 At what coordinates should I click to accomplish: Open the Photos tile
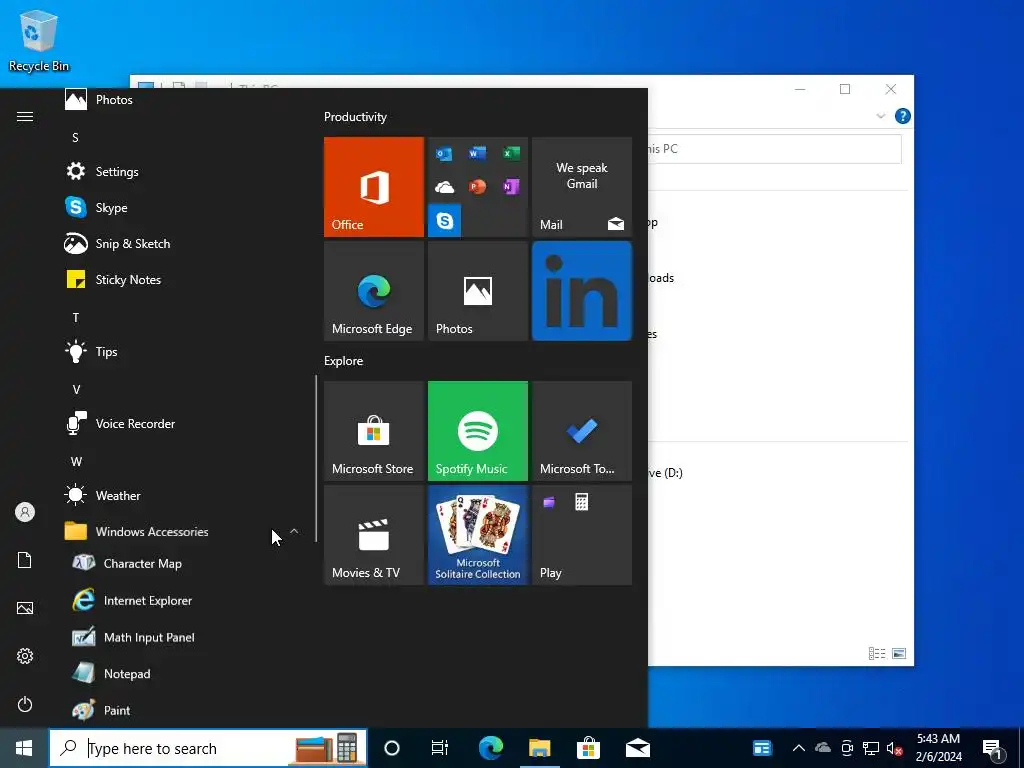pyautogui.click(x=478, y=291)
